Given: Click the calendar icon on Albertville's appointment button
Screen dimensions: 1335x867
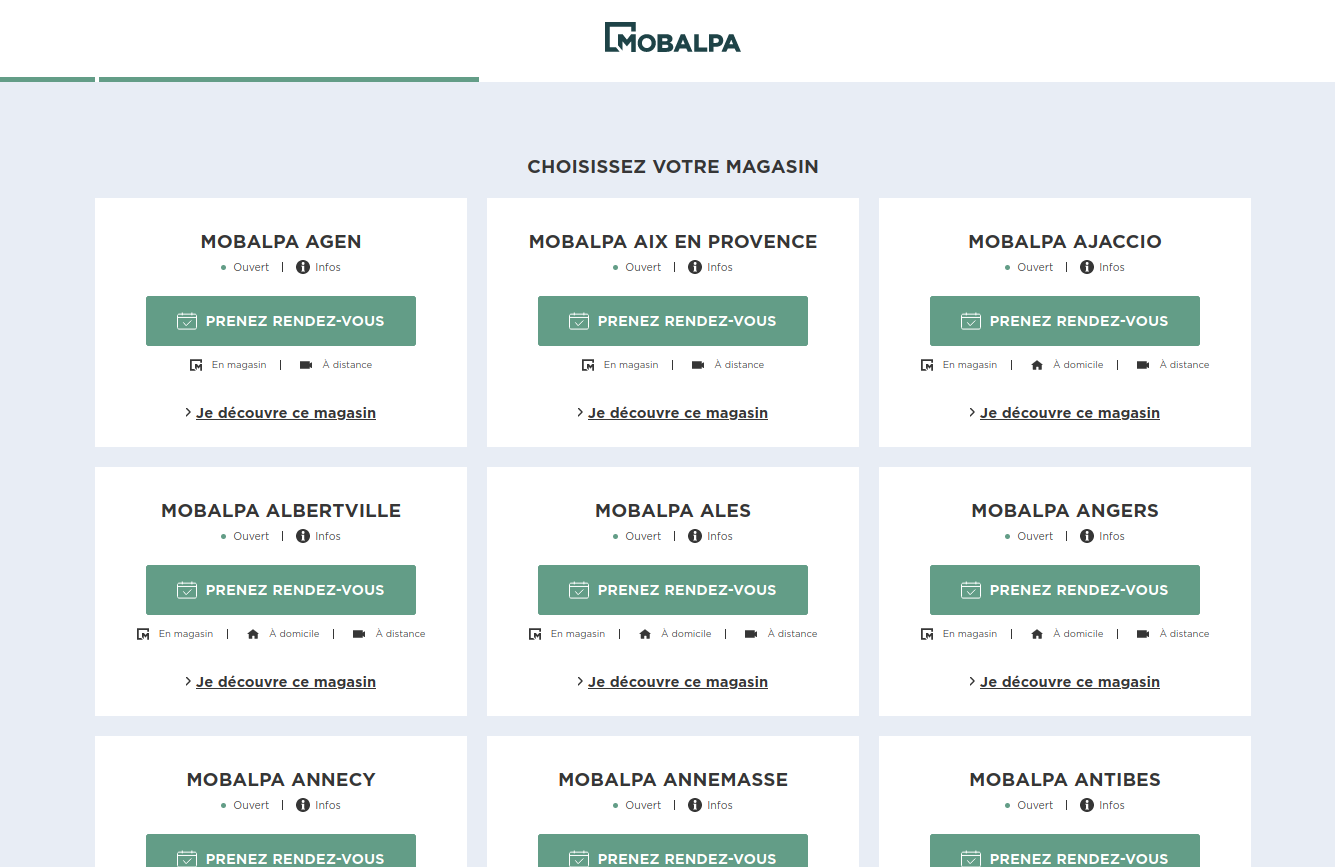Looking at the screenshot, I should [x=187, y=590].
